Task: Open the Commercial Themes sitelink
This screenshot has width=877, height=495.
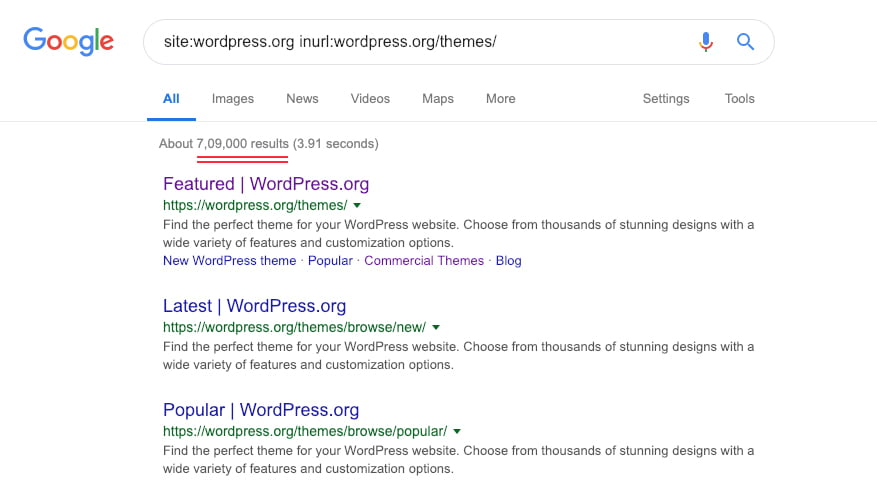Action: click(424, 261)
